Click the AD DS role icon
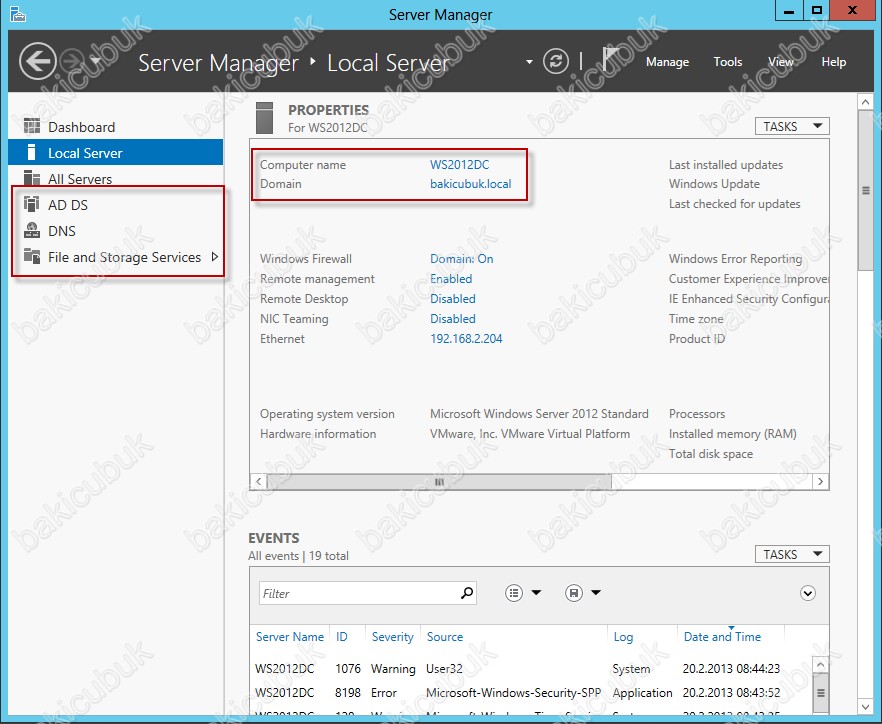Viewport: 882px width, 724px height. pyautogui.click(x=32, y=204)
